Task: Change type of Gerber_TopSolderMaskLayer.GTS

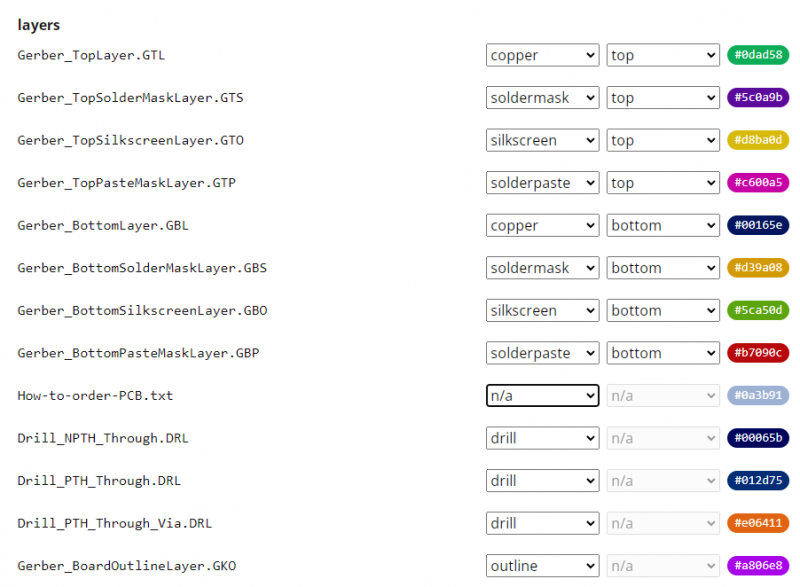Action: click(542, 98)
